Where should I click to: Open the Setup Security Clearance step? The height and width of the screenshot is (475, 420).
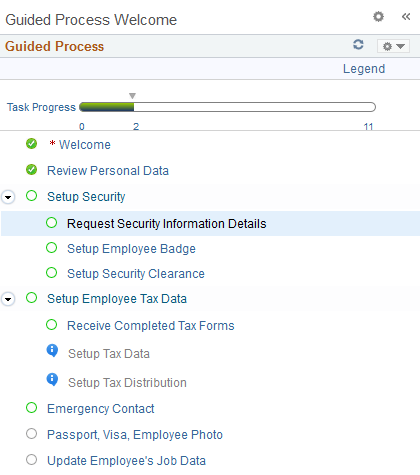[x=136, y=274]
